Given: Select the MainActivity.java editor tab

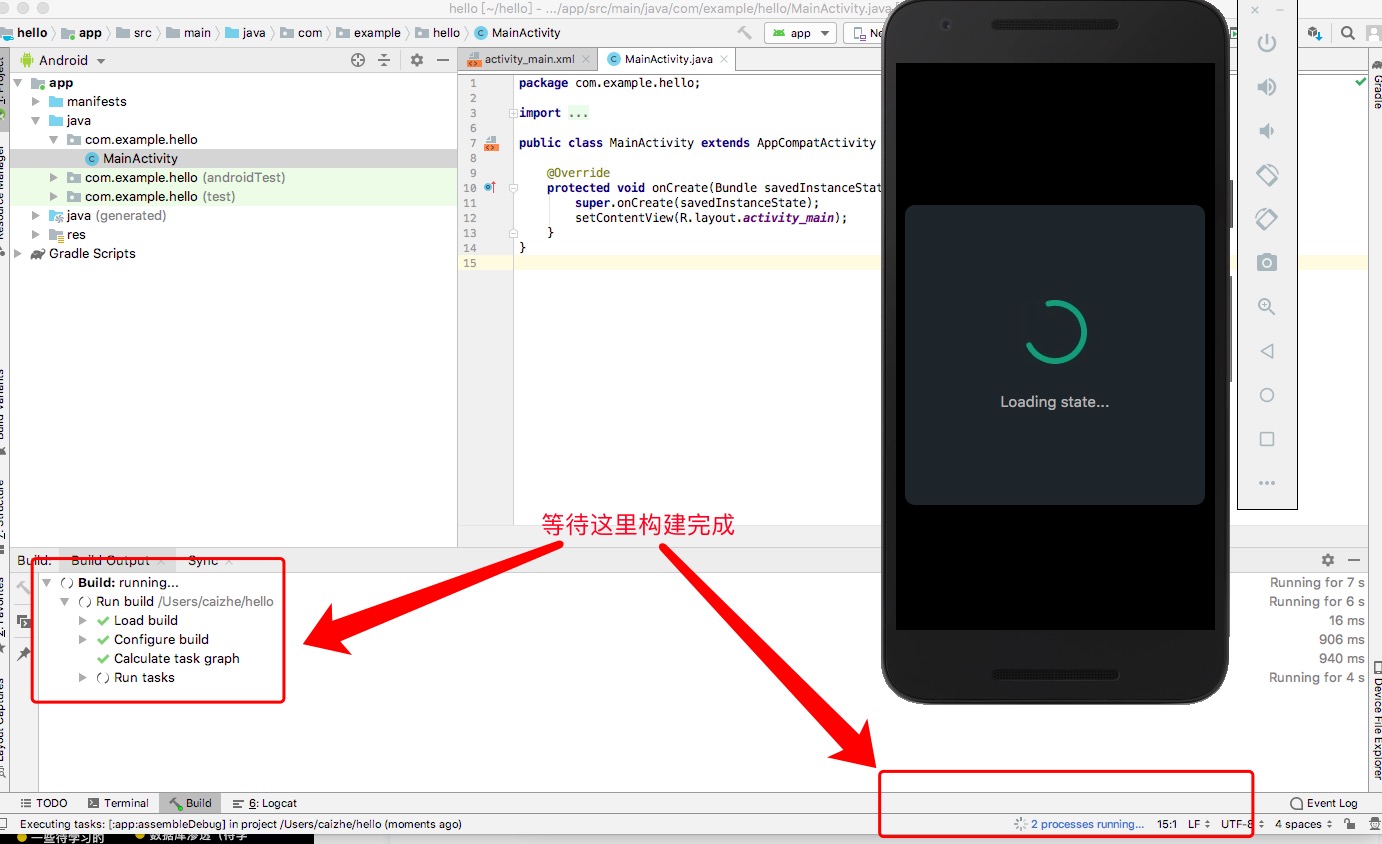Looking at the screenshot, I should click(665, 59).
